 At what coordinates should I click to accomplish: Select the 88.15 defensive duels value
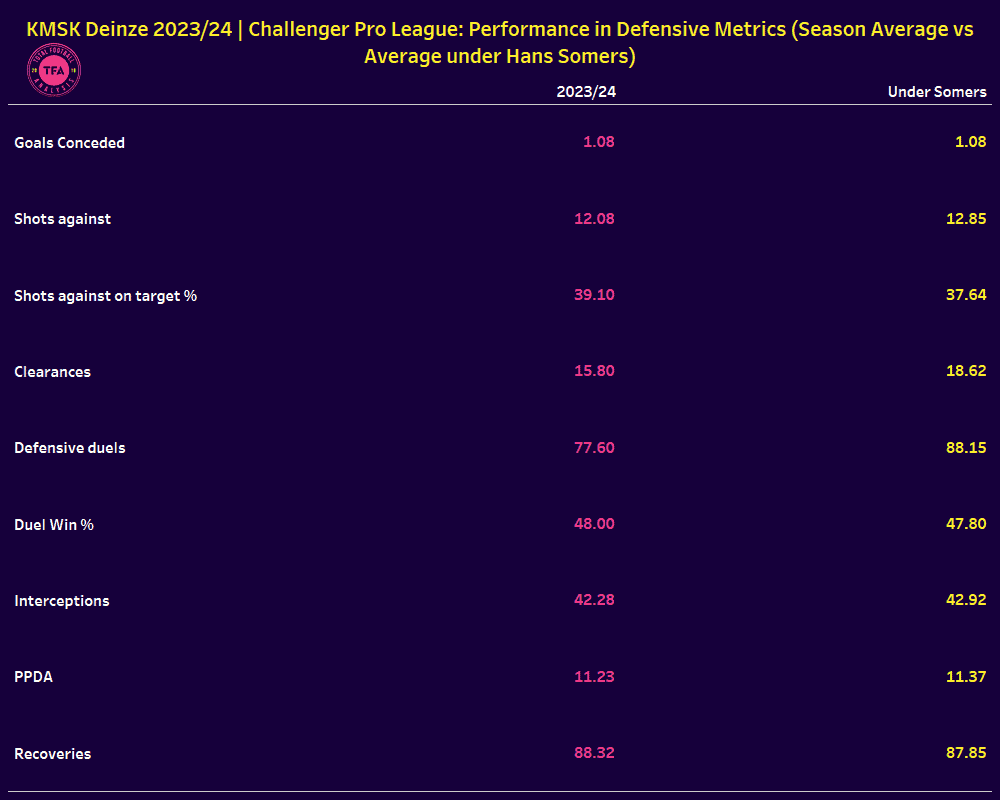(966, 447)
